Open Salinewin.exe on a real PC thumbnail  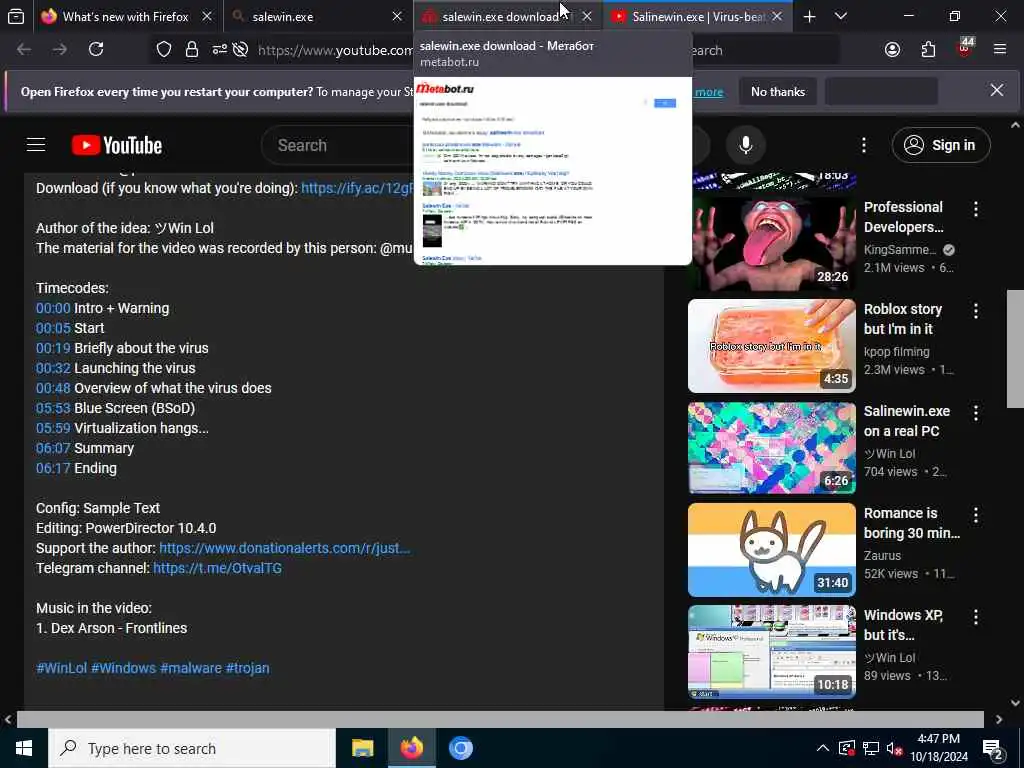point(771,447)
